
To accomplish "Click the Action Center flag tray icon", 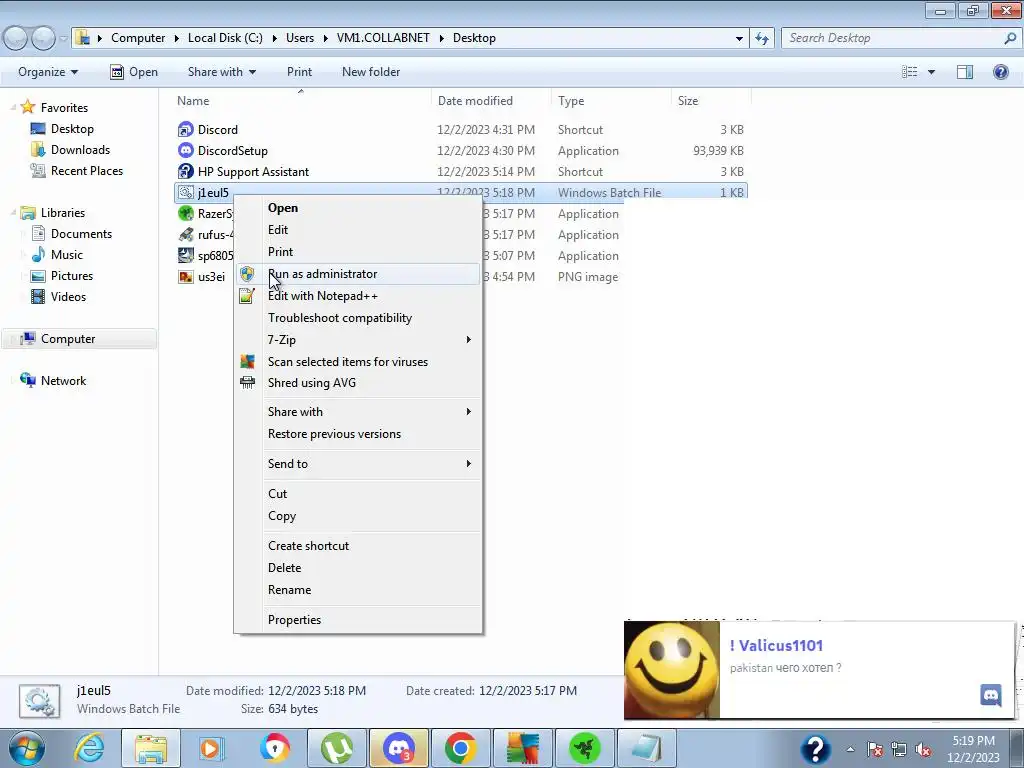I will [x=875, y=750].
